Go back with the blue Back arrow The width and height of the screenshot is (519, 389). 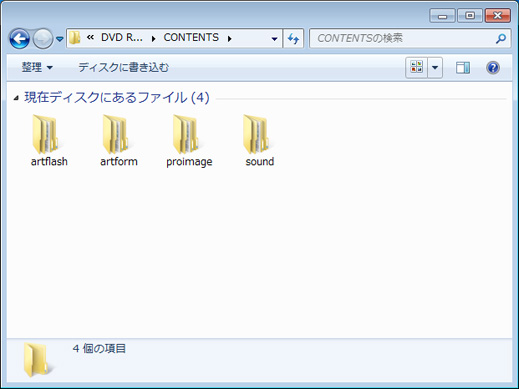coord(19,39)
